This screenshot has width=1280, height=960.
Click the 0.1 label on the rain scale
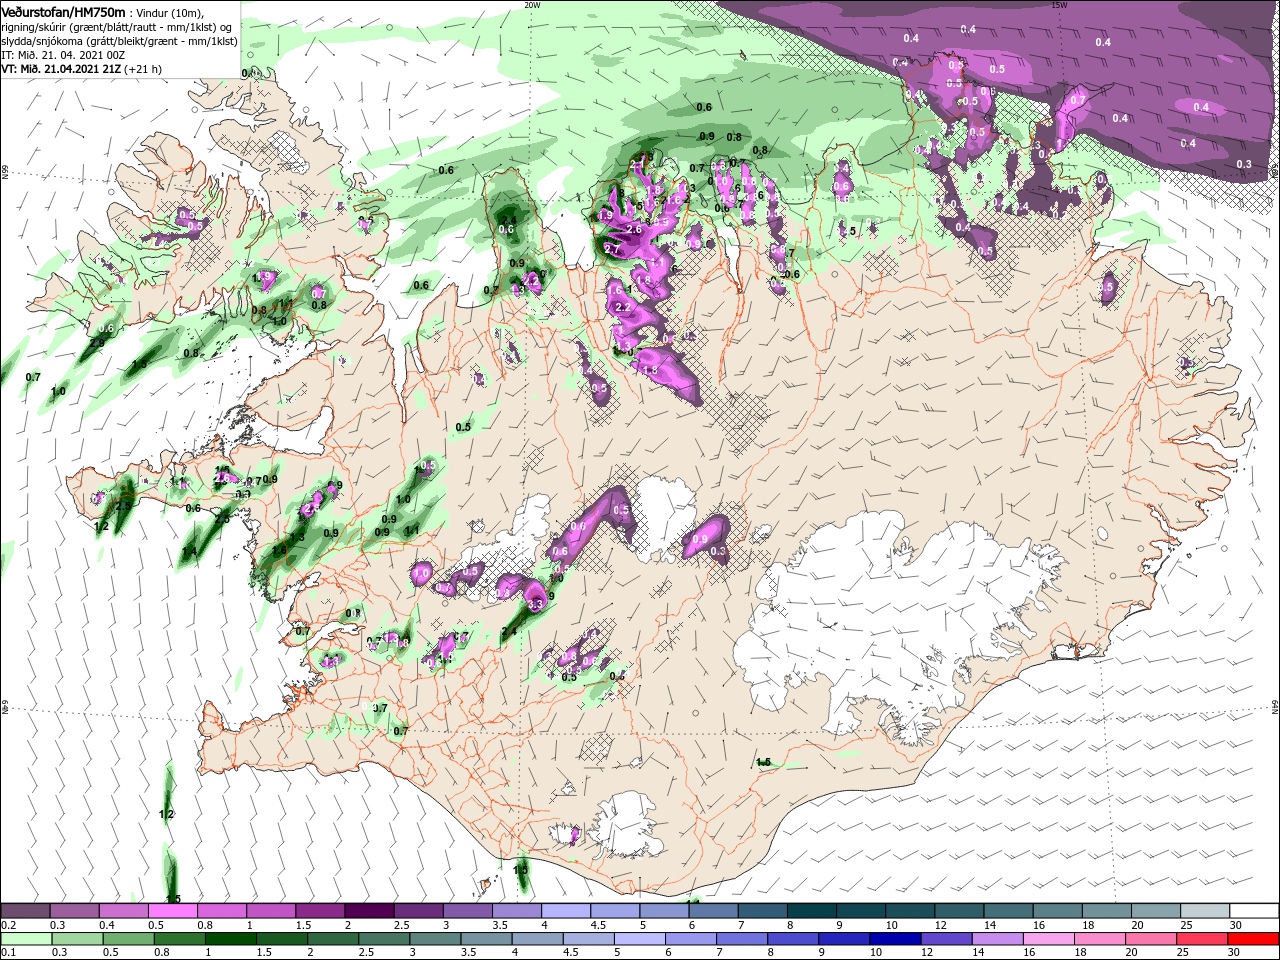point(7,953)
